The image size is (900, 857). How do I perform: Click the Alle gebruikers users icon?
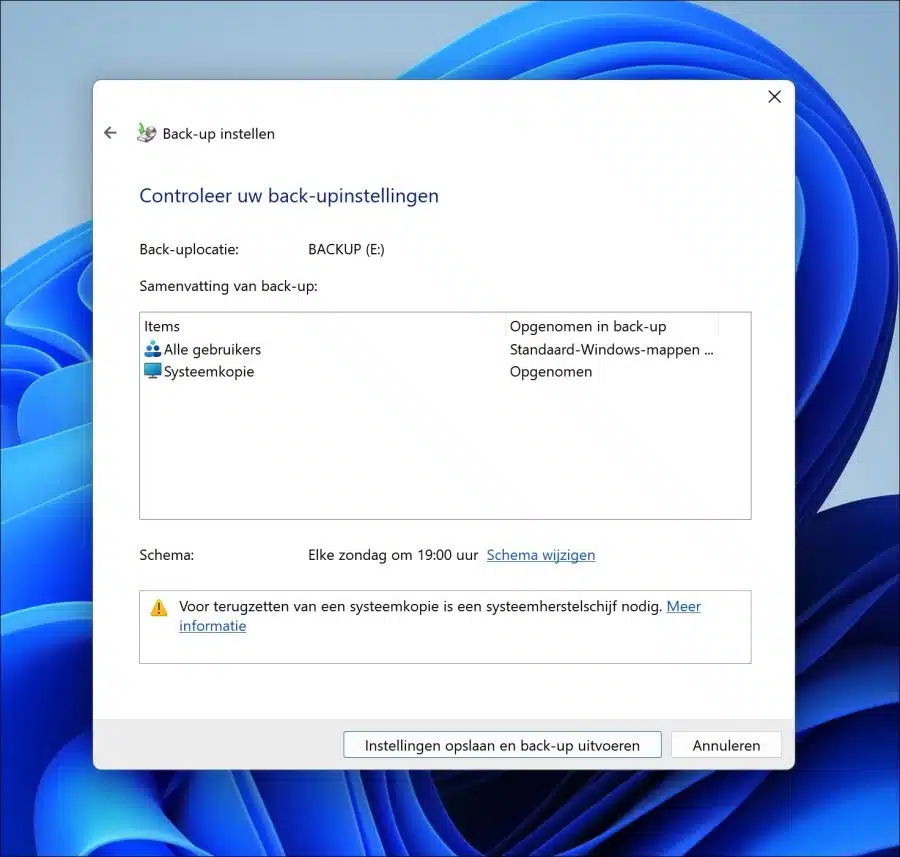point(153,349)
